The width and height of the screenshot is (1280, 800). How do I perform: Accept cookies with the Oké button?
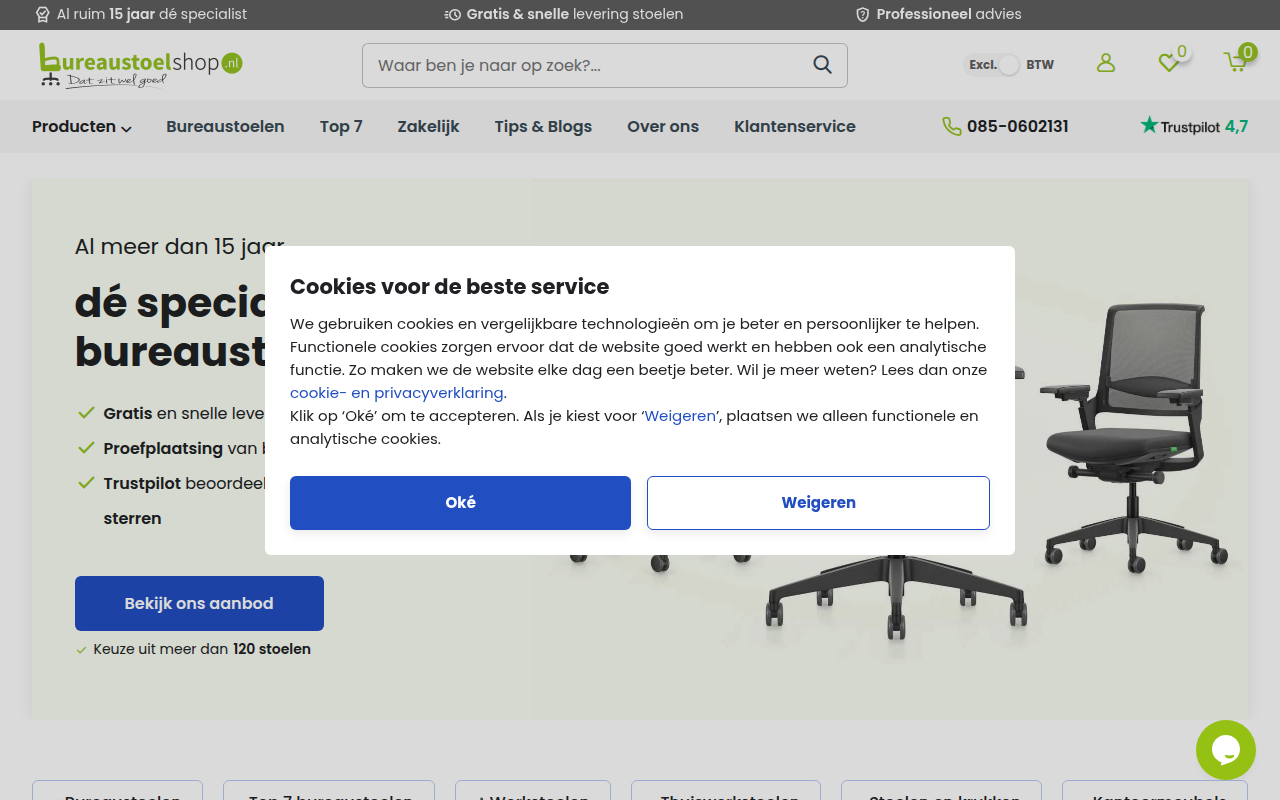[x=460, y=503]
